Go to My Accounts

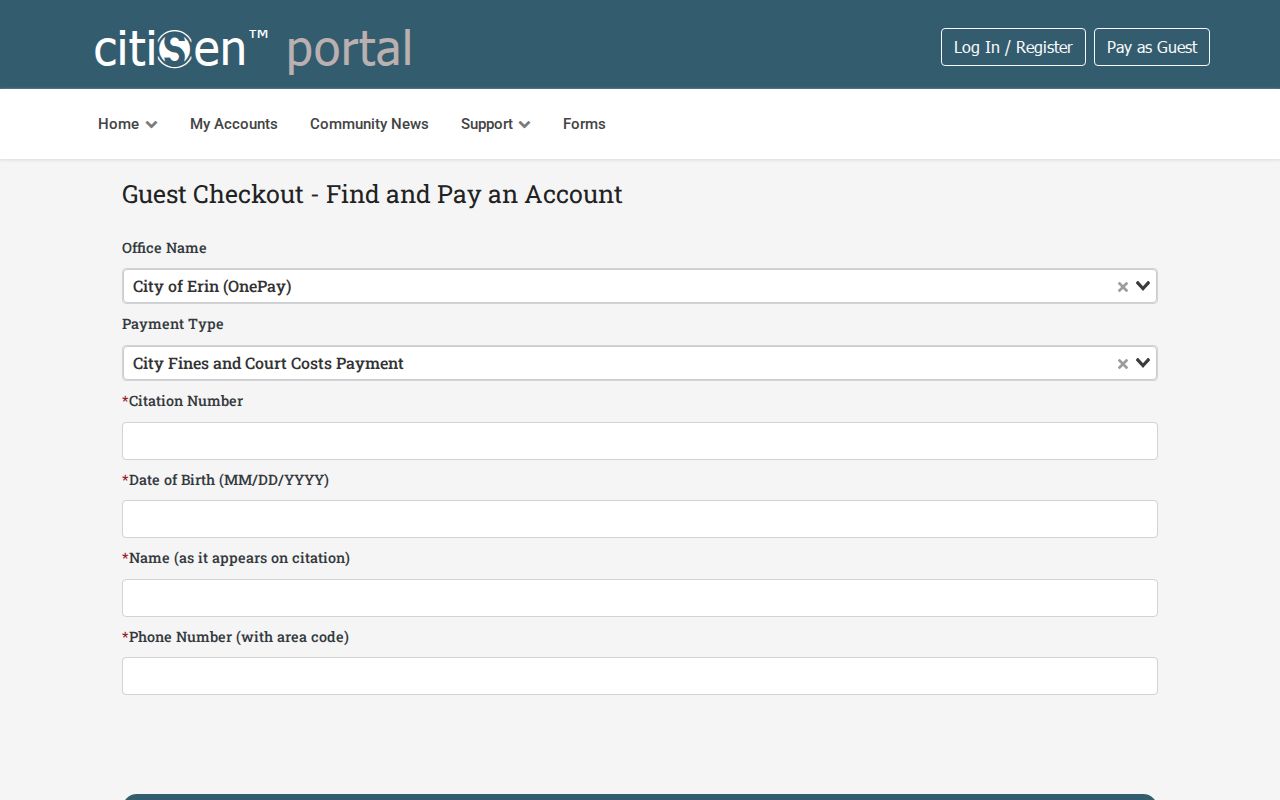[234, 124]
